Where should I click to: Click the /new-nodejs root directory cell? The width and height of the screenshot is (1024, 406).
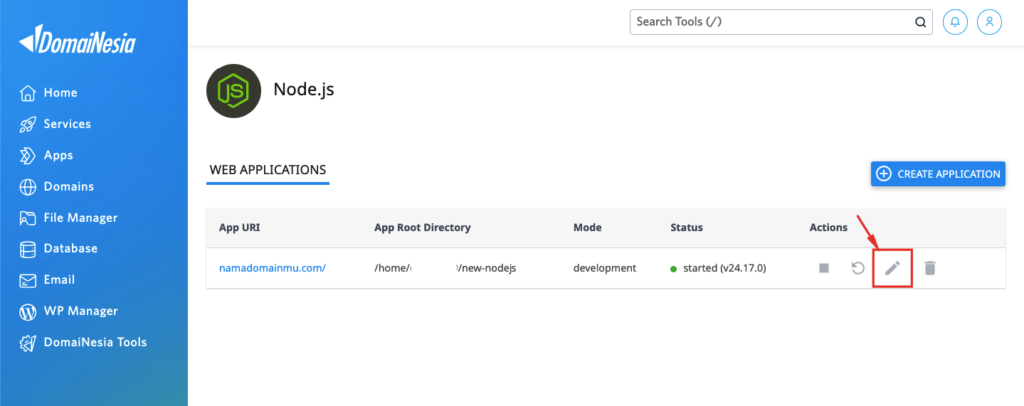click(445, 268)
